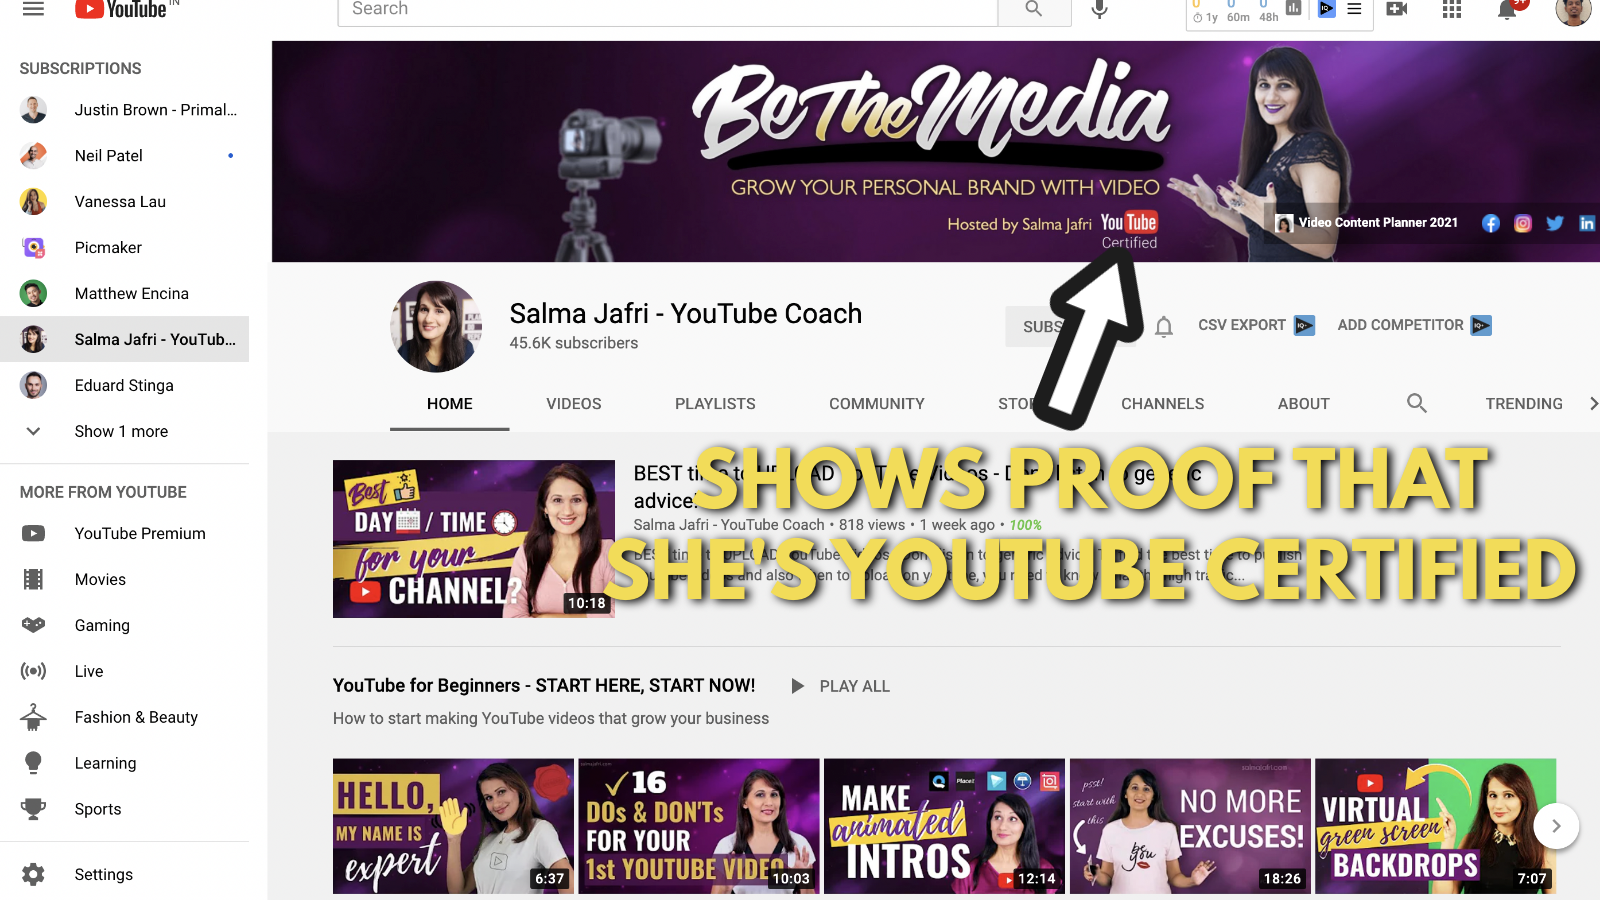
Task: Open Virtual Green Screen Backdrops thumbnail
Action: pos(1436,826)
